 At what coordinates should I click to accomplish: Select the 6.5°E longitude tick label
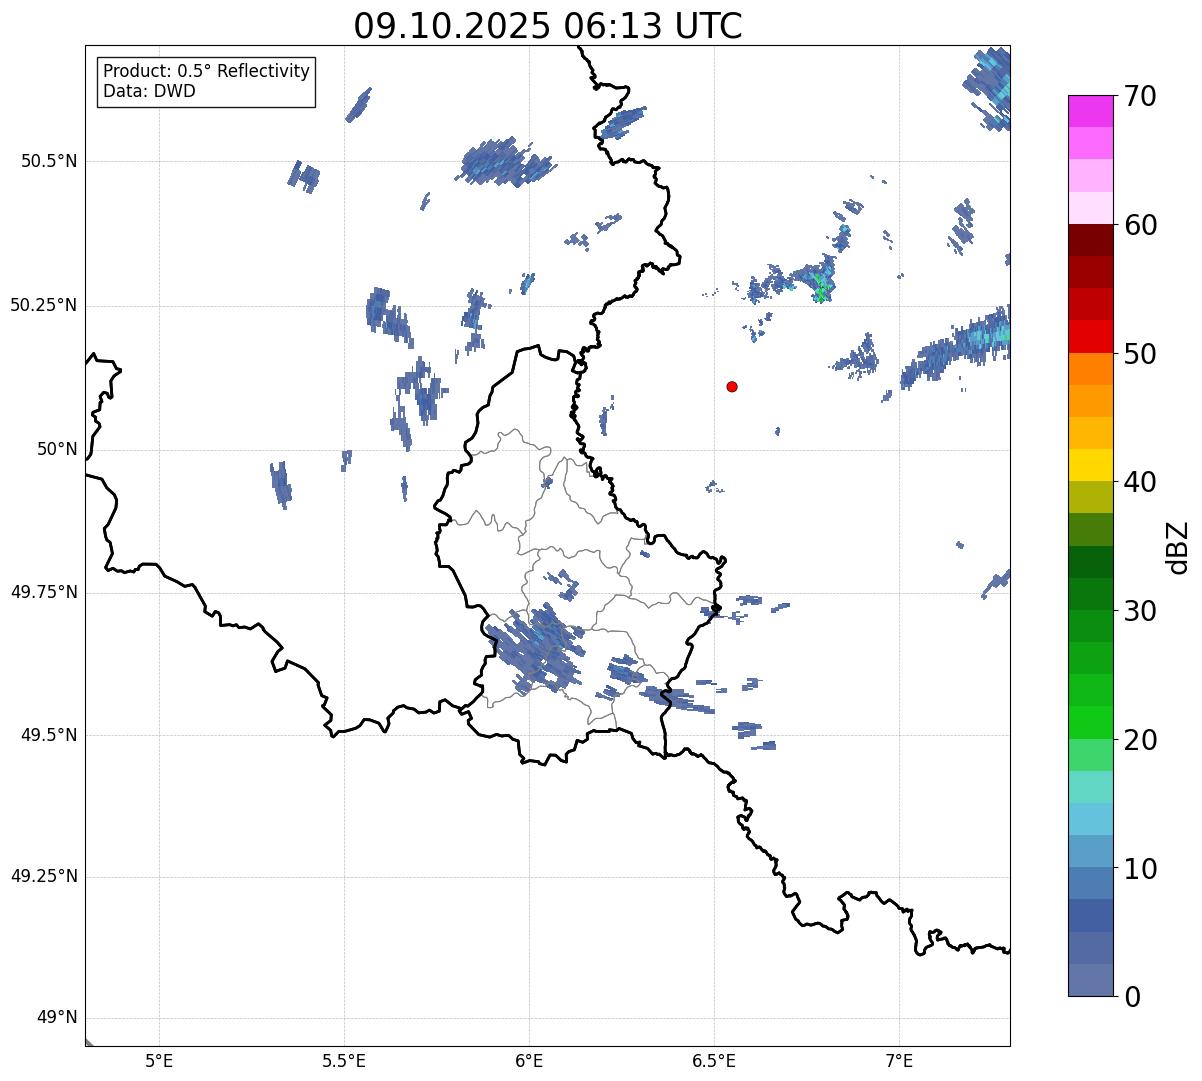point(714,1060)
